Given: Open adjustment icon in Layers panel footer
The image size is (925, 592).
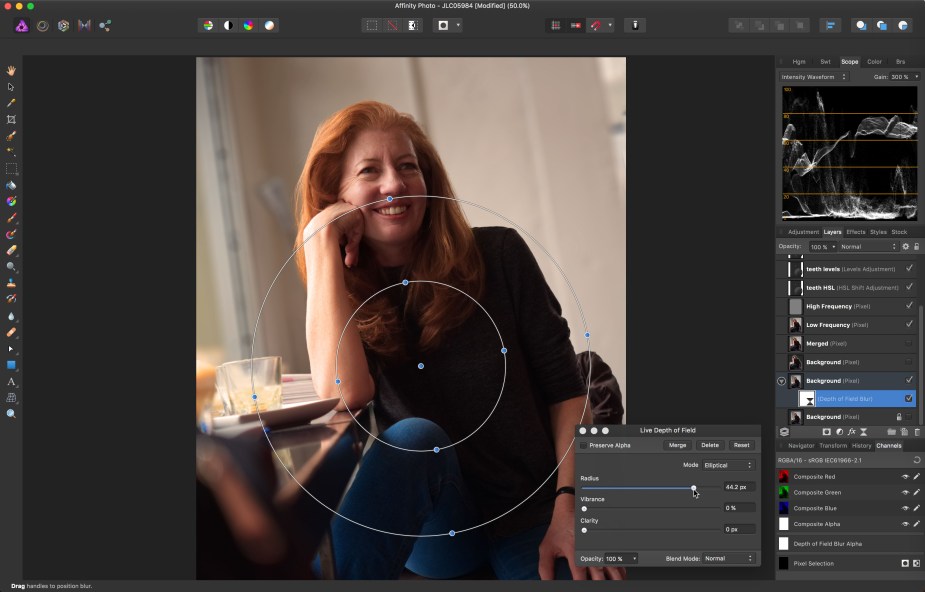Looking at the screenshot, I should [839, 432].
